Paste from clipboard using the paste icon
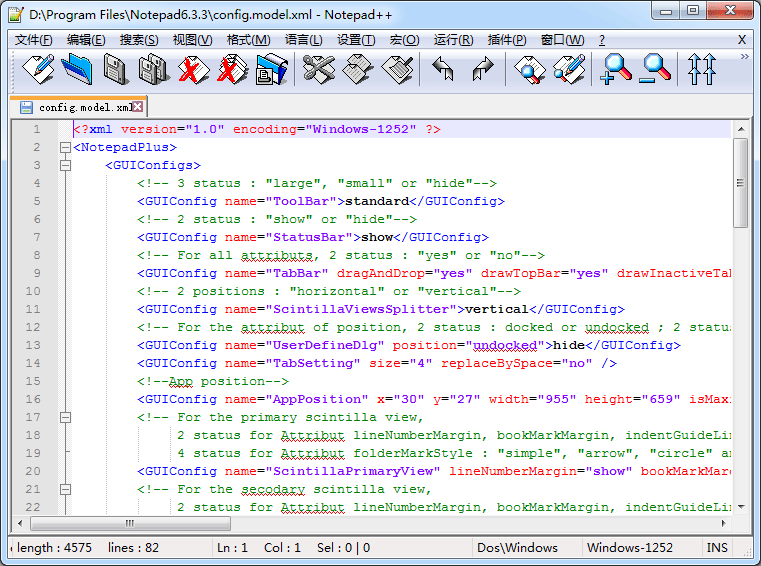 (397, 69)
